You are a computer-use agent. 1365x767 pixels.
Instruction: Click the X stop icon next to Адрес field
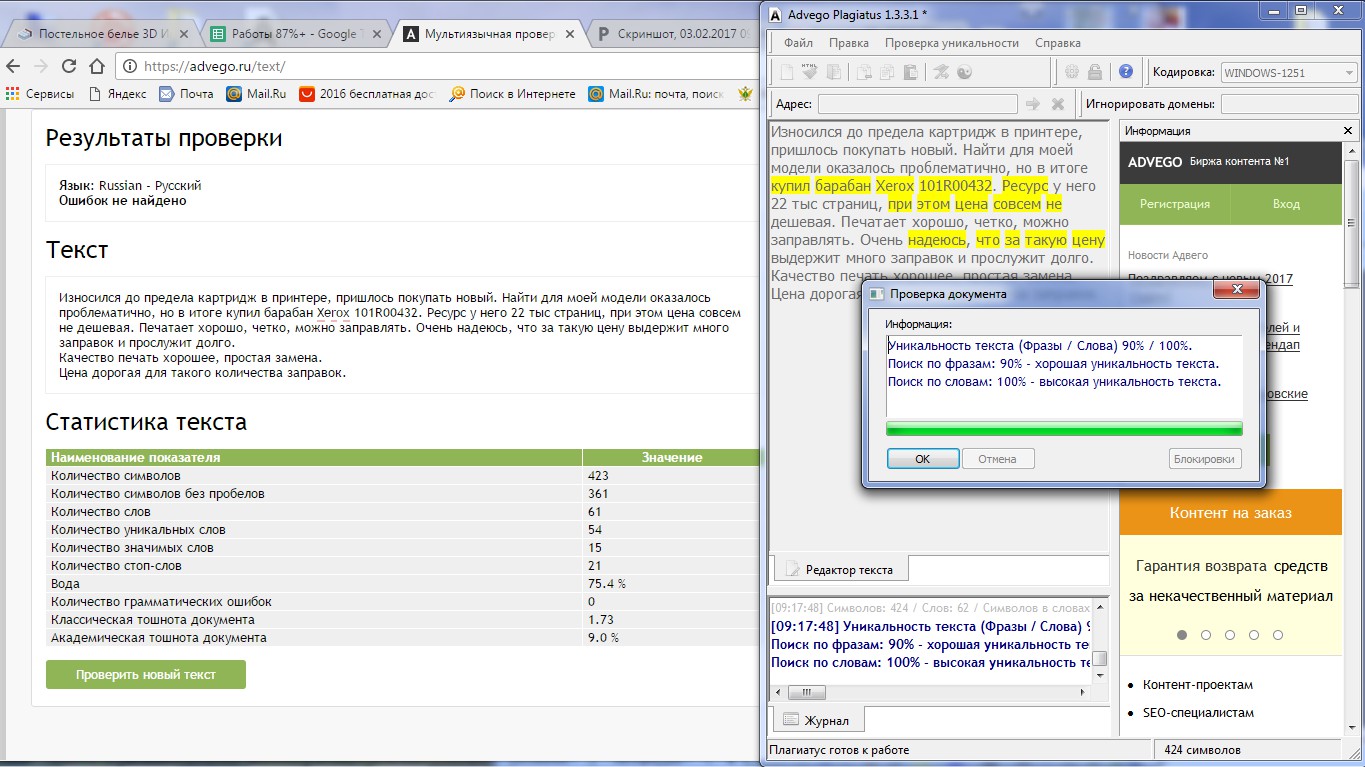click(x=1057, y=104)
